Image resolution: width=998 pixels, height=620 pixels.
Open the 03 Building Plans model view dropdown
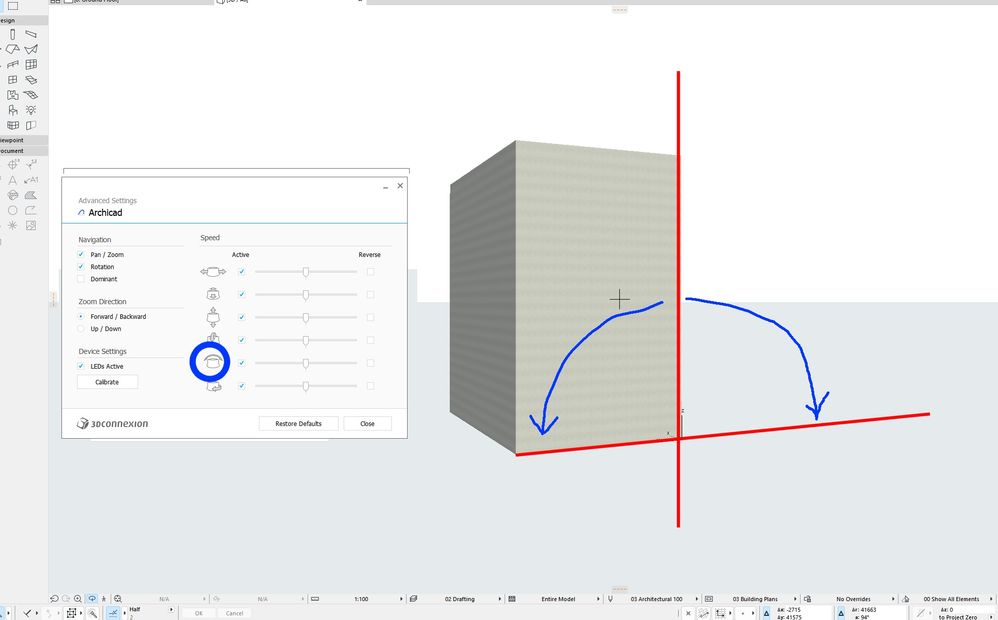click(756, 599)
